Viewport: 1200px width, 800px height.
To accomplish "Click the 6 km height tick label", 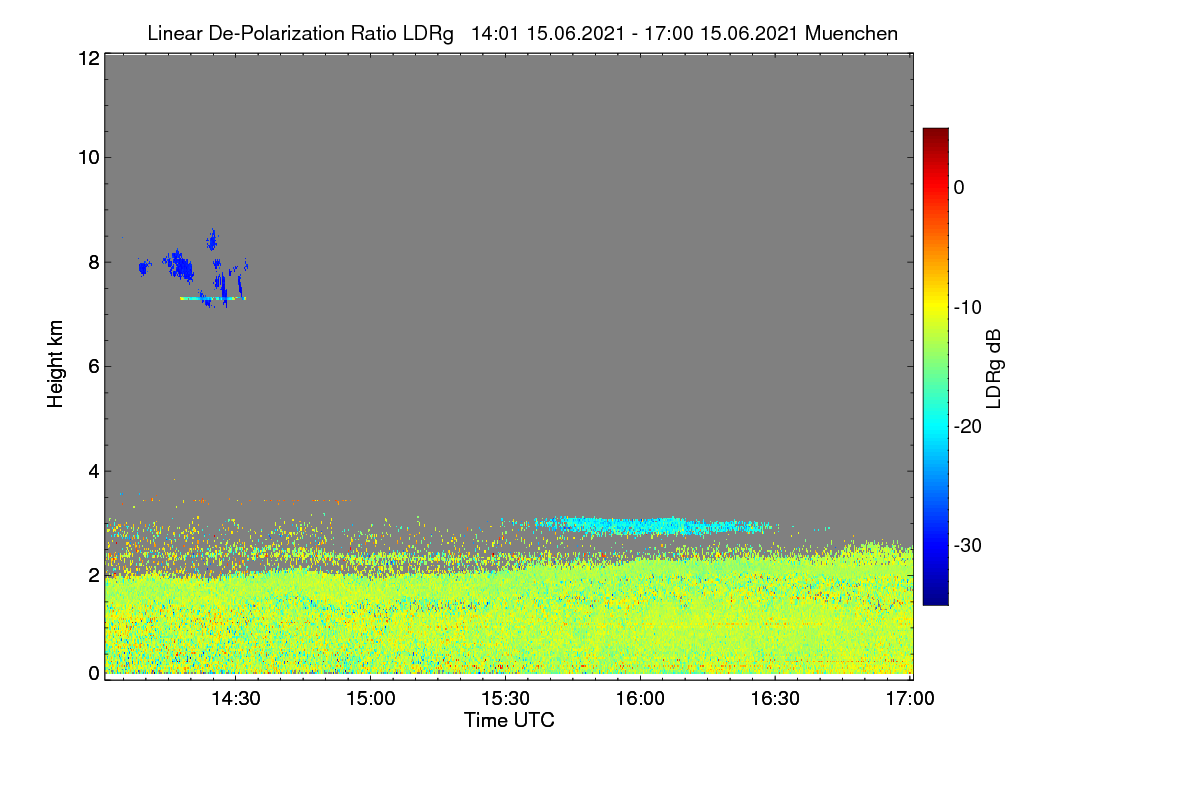I will [92, 366].
